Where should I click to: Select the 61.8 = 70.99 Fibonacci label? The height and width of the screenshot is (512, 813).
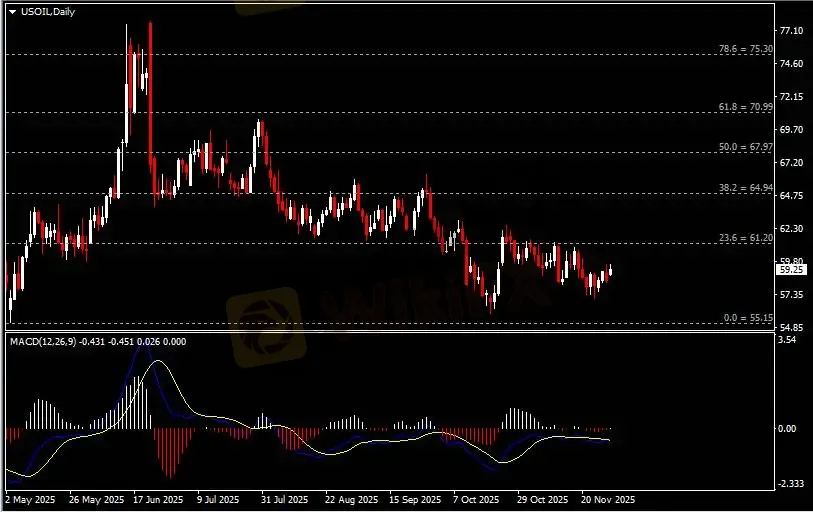coord(745,107)
